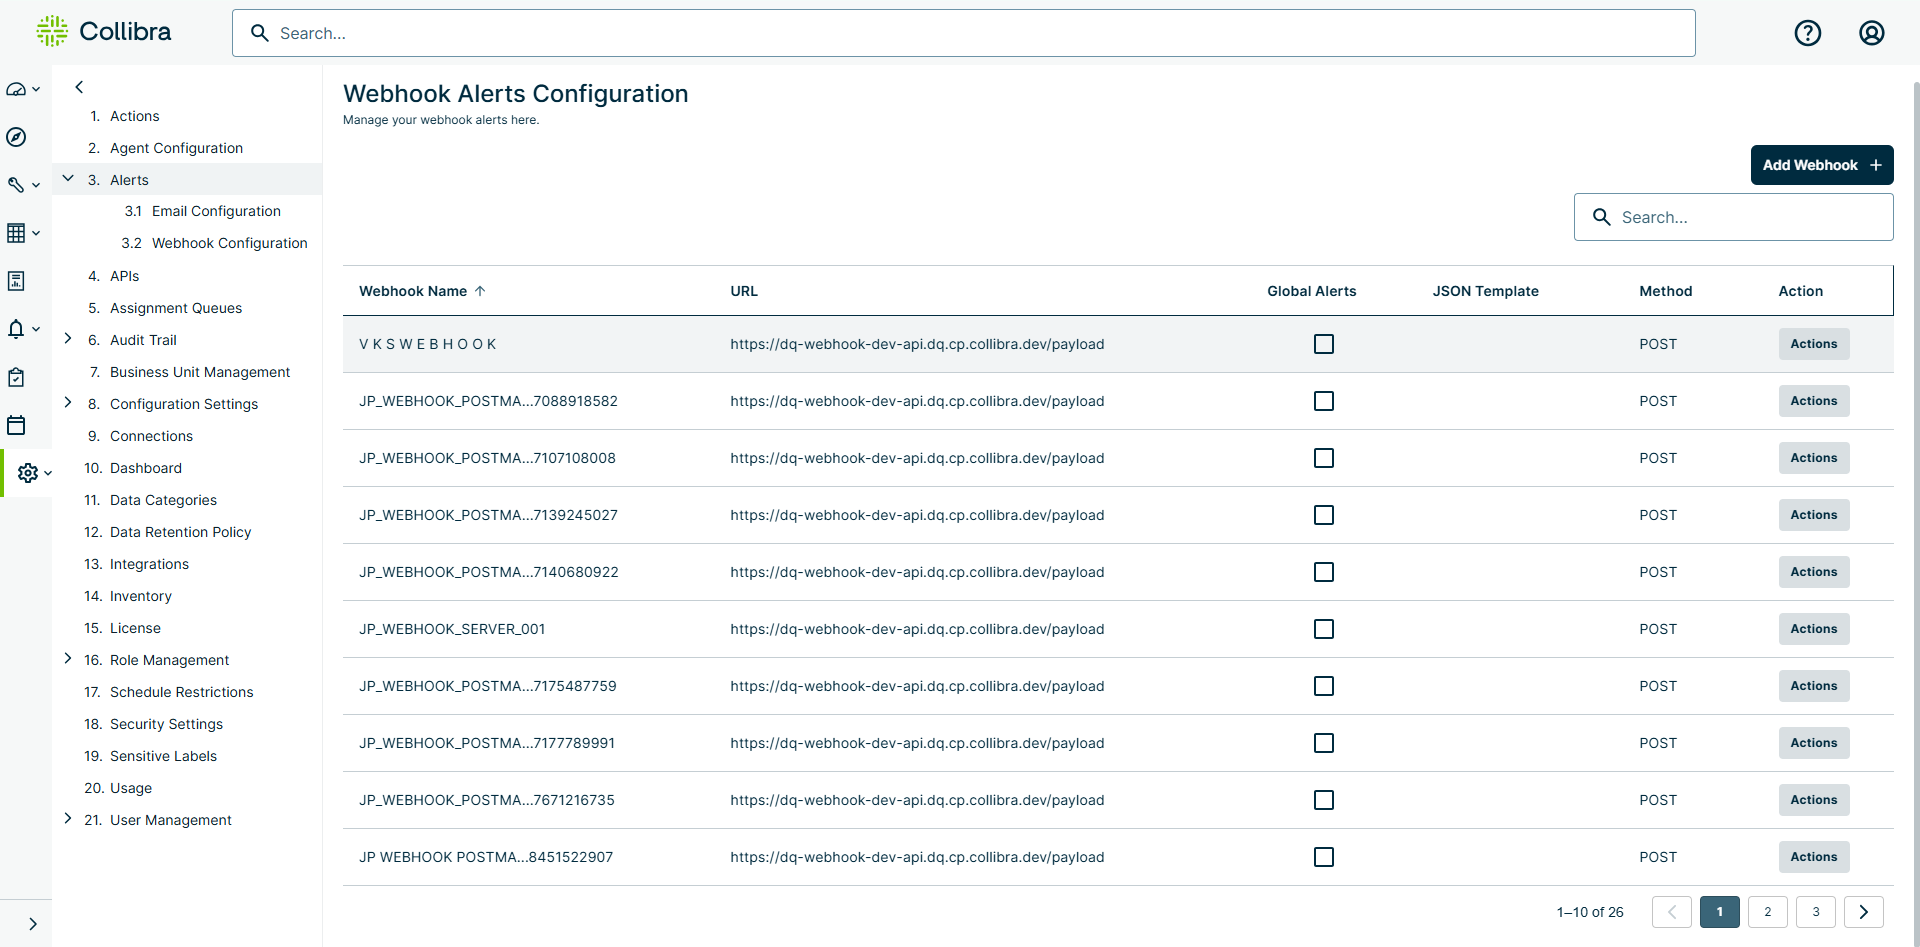Viewport: 1920px width, 947px height.
Task: Expand the User Management section
Action: click(67, 819)
